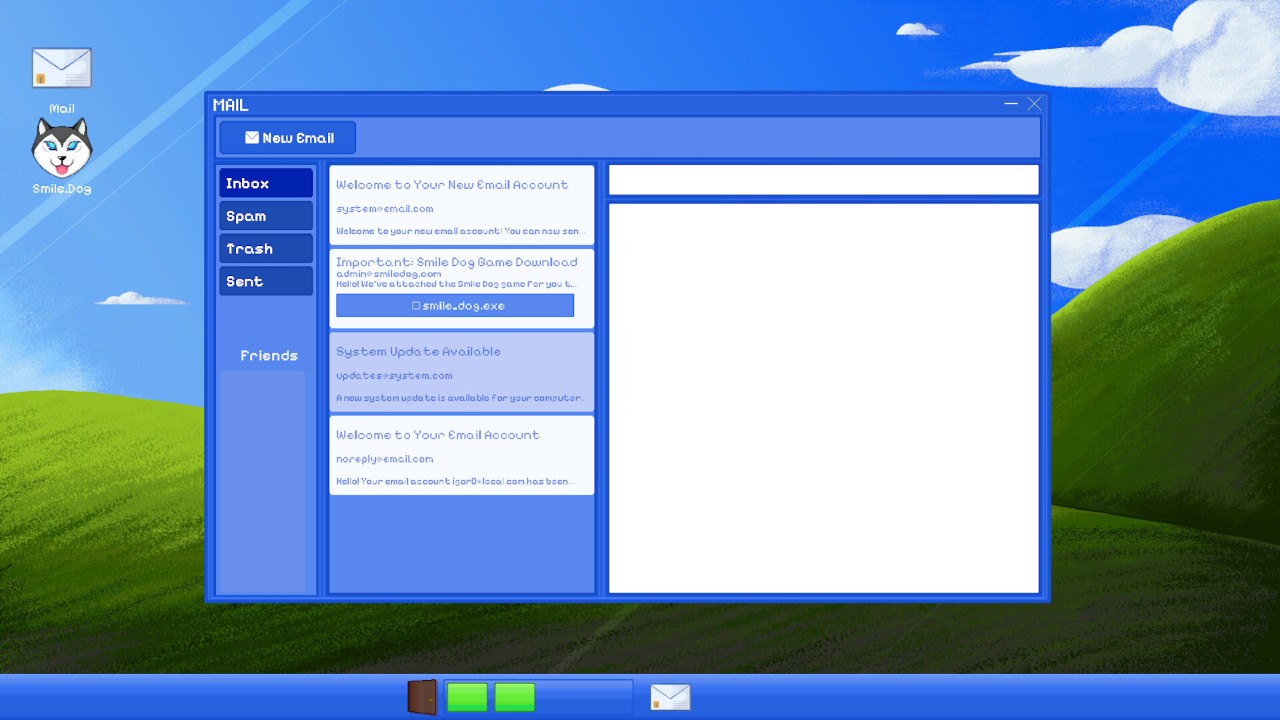Click the envelope icon in the taskbar

(670, 697)
